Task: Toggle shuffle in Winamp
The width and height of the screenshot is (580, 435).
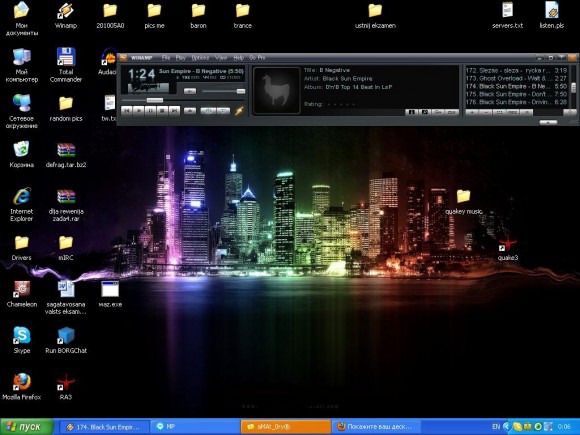Action: click(x=208, y=111)
